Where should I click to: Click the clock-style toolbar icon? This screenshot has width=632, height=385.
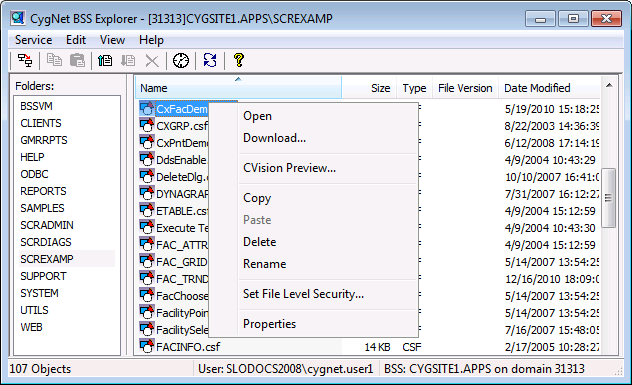[181, 60]
